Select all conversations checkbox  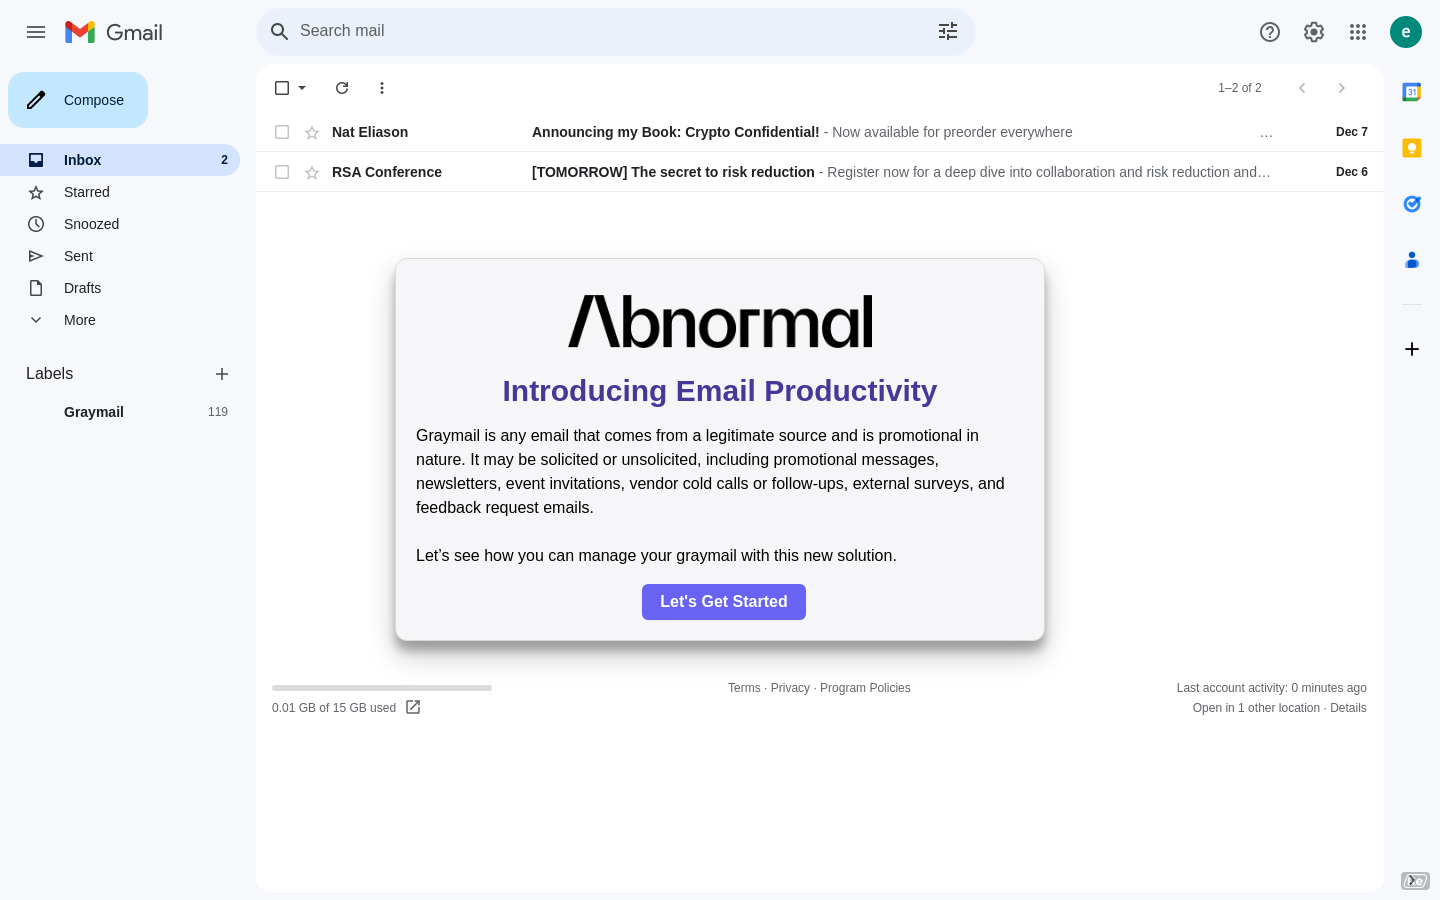click(x=282, y=88)
